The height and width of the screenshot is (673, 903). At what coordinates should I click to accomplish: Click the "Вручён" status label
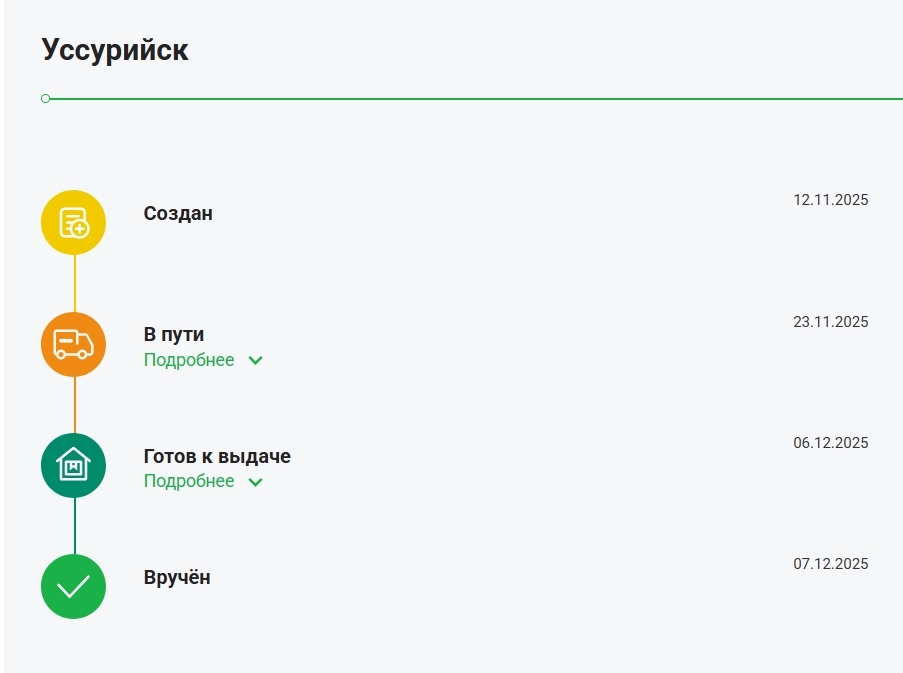click(x=177, y=577)
